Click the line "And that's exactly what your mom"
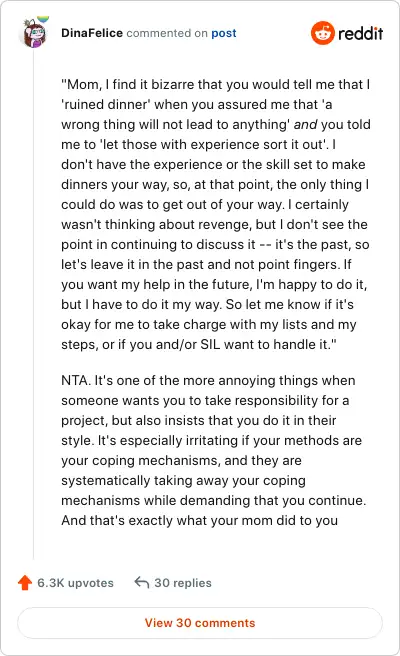This screenshot has width=400, height=656. [x=199, y=520]
